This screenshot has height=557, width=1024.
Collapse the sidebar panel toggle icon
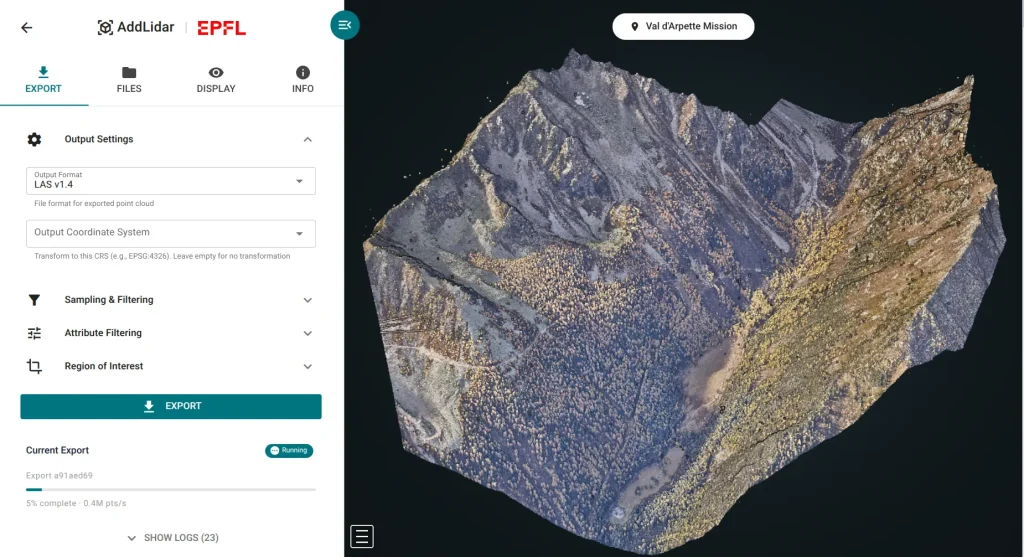pyautogui.click(x=345, y=25)
